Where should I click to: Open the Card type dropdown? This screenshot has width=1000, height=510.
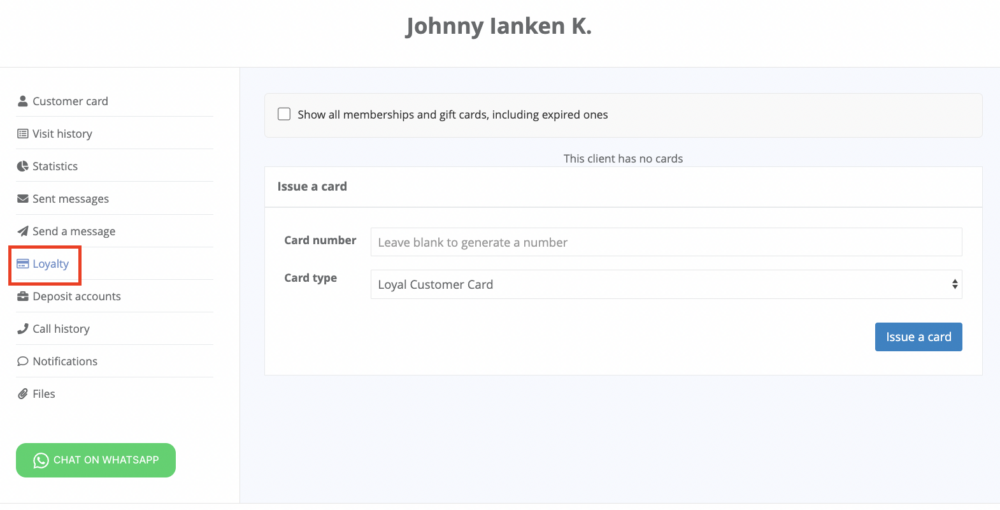[x=666, y=284]
